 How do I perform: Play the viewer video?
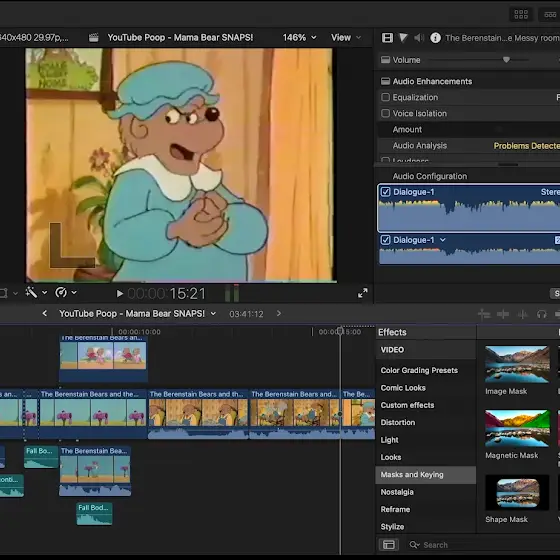(x=120, y=294)
